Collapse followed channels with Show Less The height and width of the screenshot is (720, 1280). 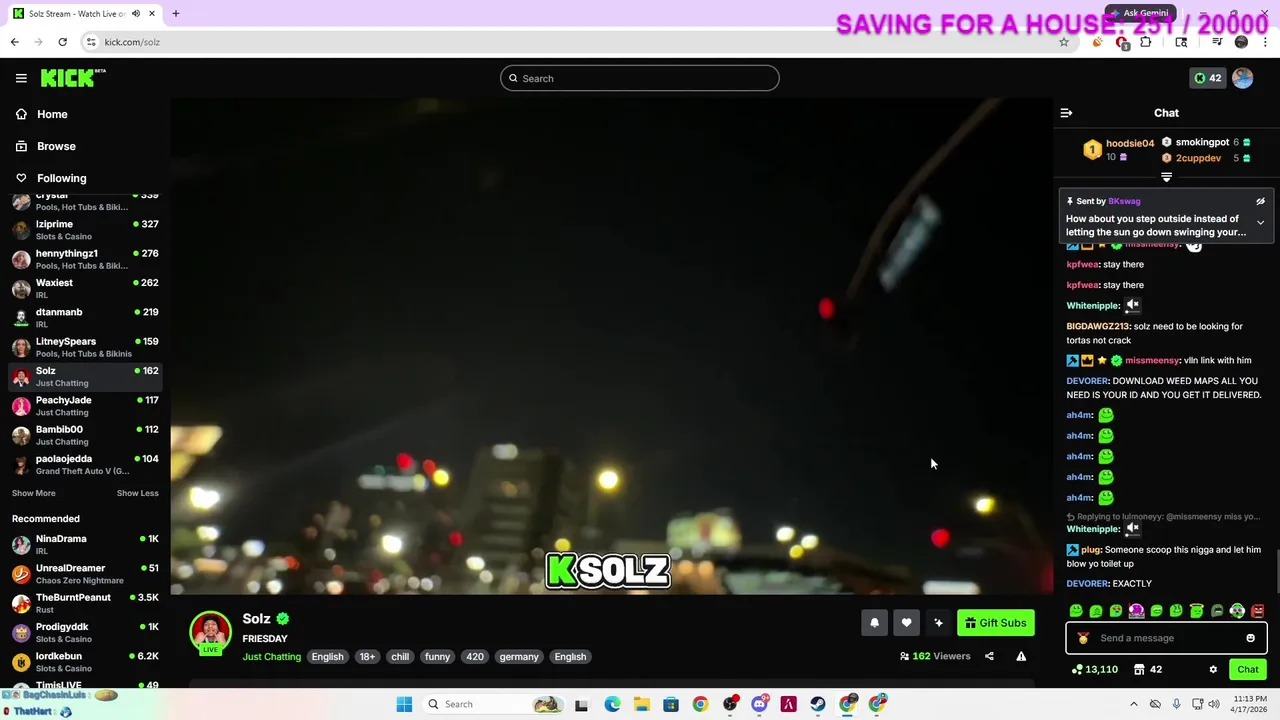coord(137,493)
